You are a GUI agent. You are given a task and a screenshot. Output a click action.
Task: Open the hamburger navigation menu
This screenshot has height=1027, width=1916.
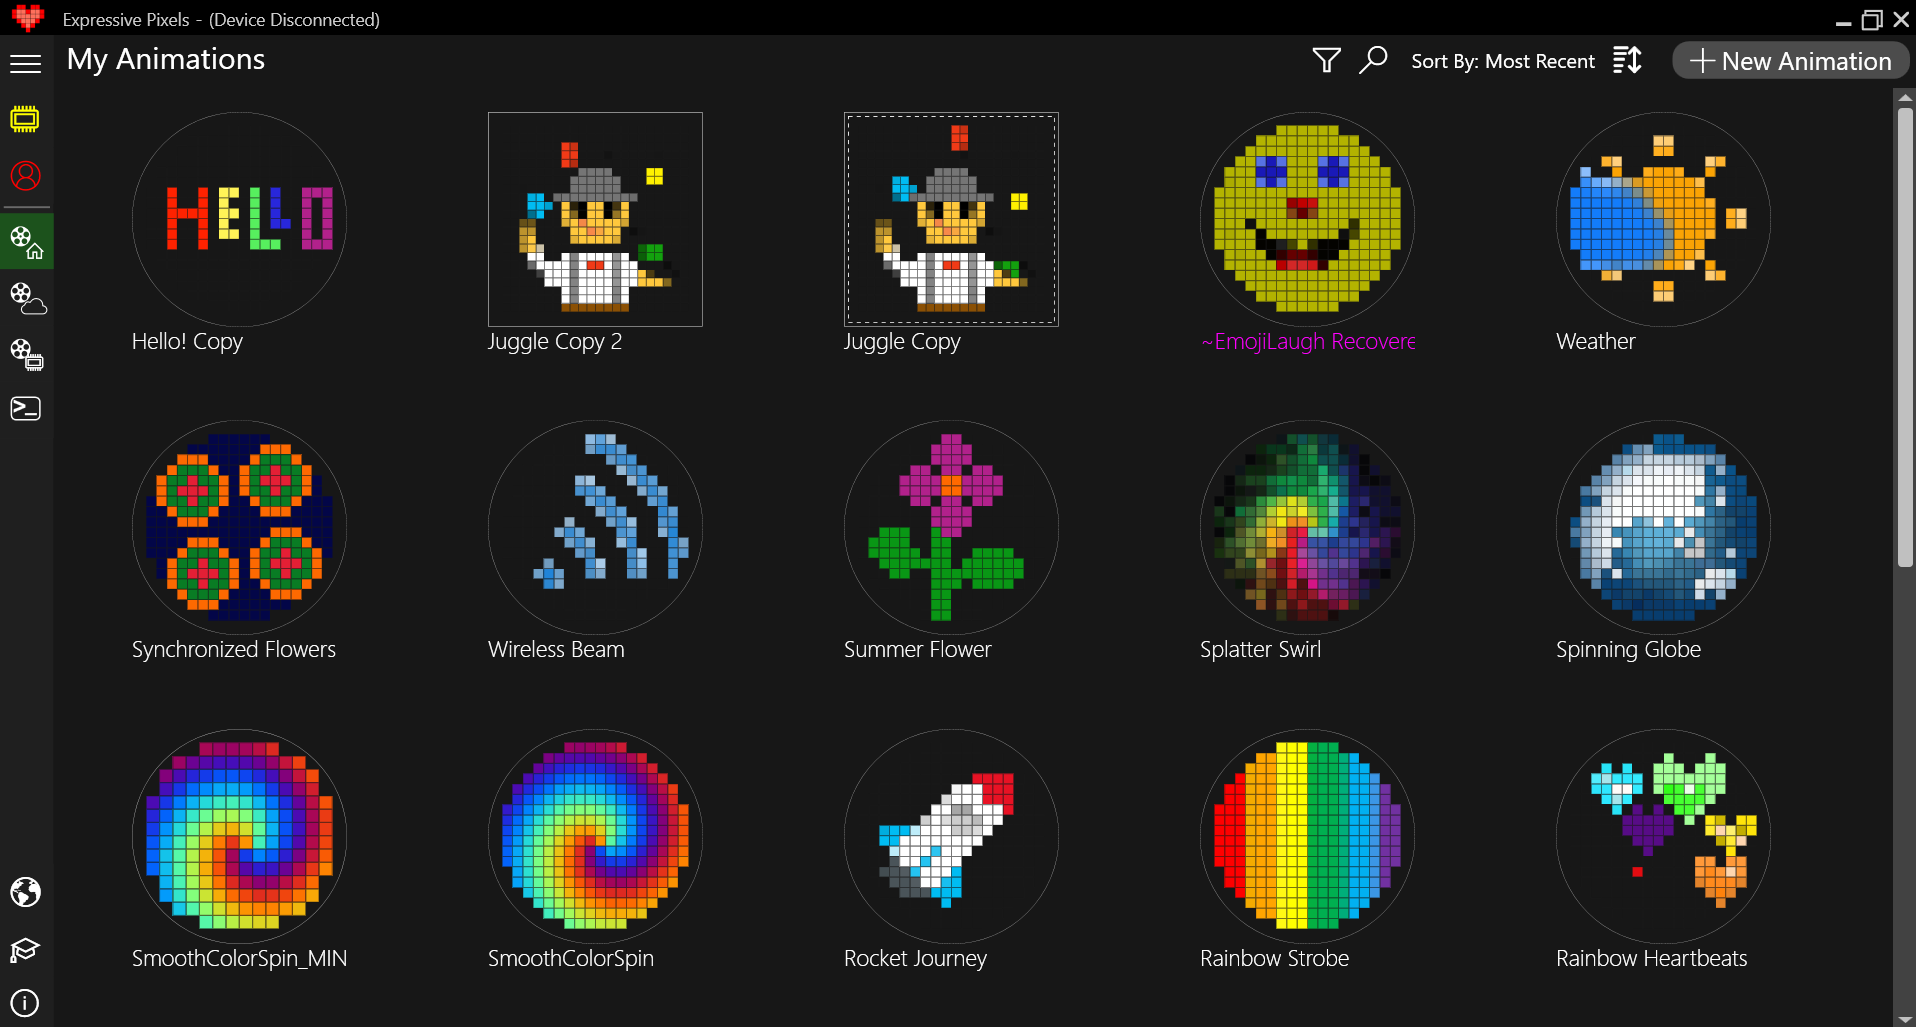pyautogui.click(x=26, y=63)
